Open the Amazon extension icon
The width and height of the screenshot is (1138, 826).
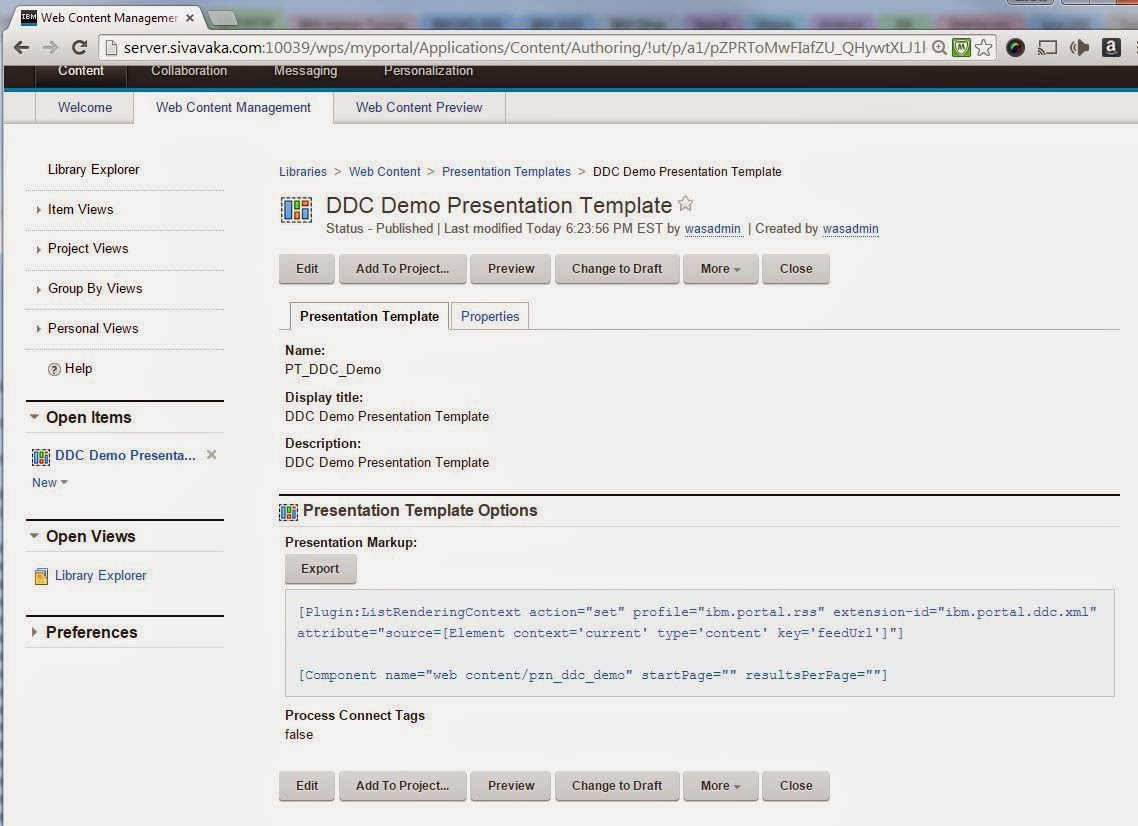pos(1110,48)
